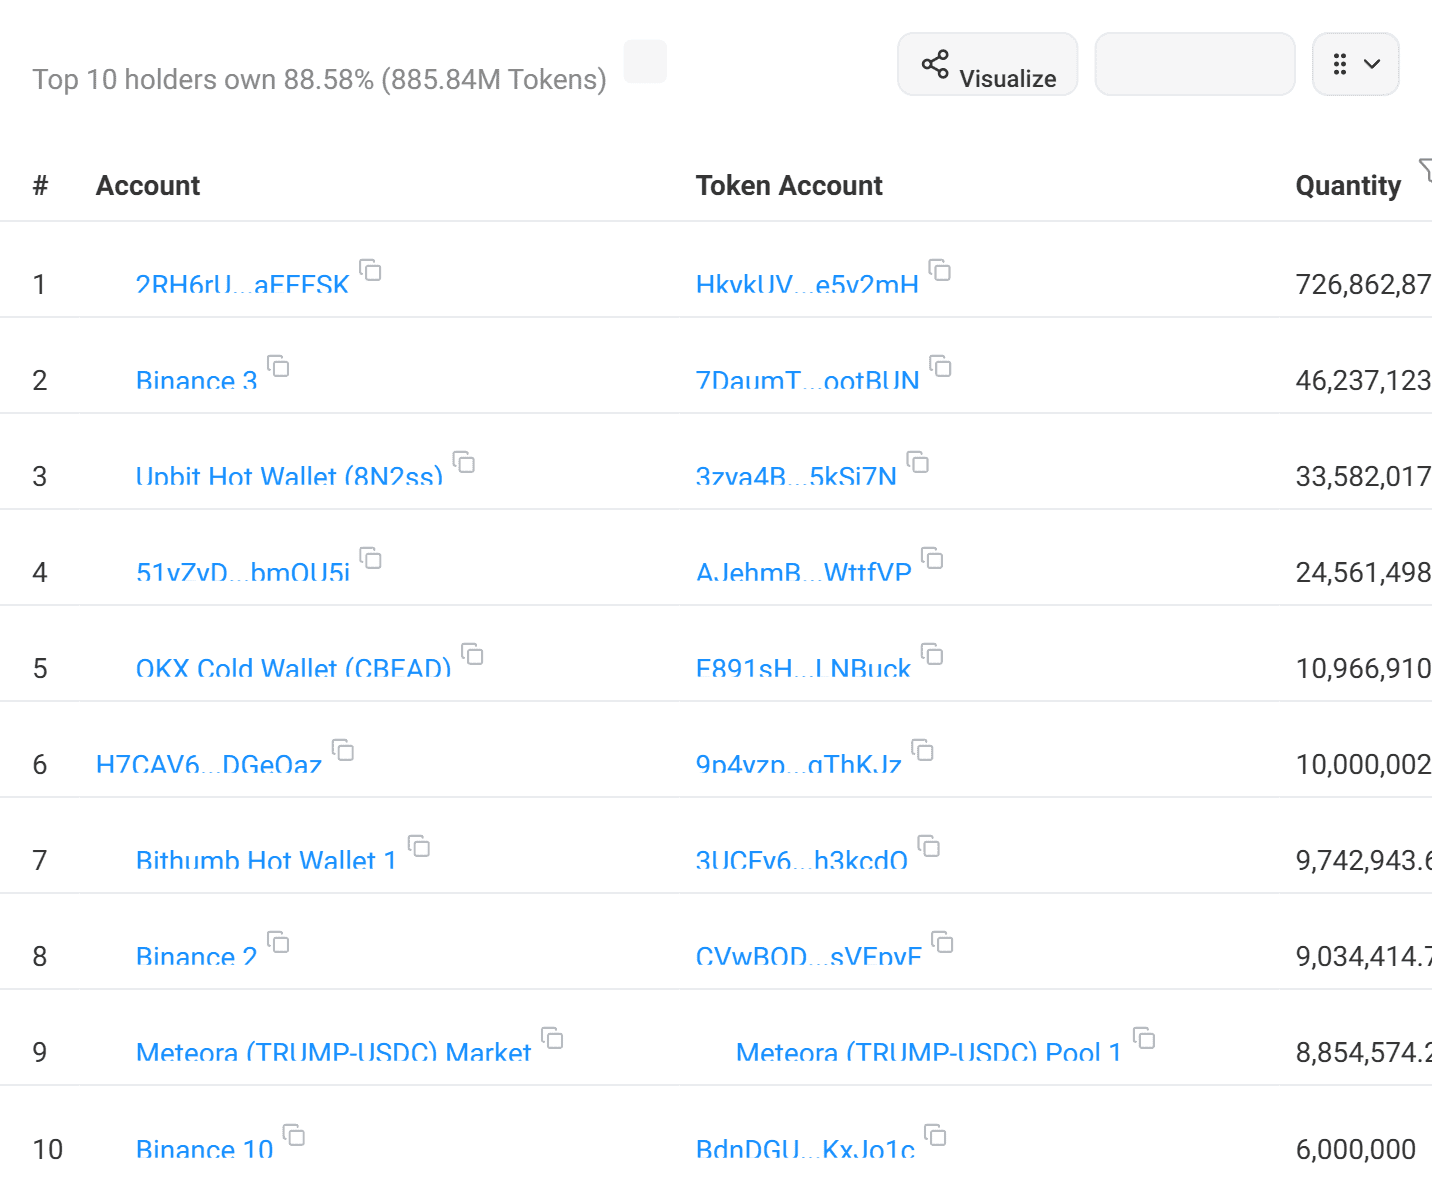The height and width of the screenshot is (1182, 1432).
Task: Copy token account HkvkUV...e5v2mH
Action: [940, 270]
